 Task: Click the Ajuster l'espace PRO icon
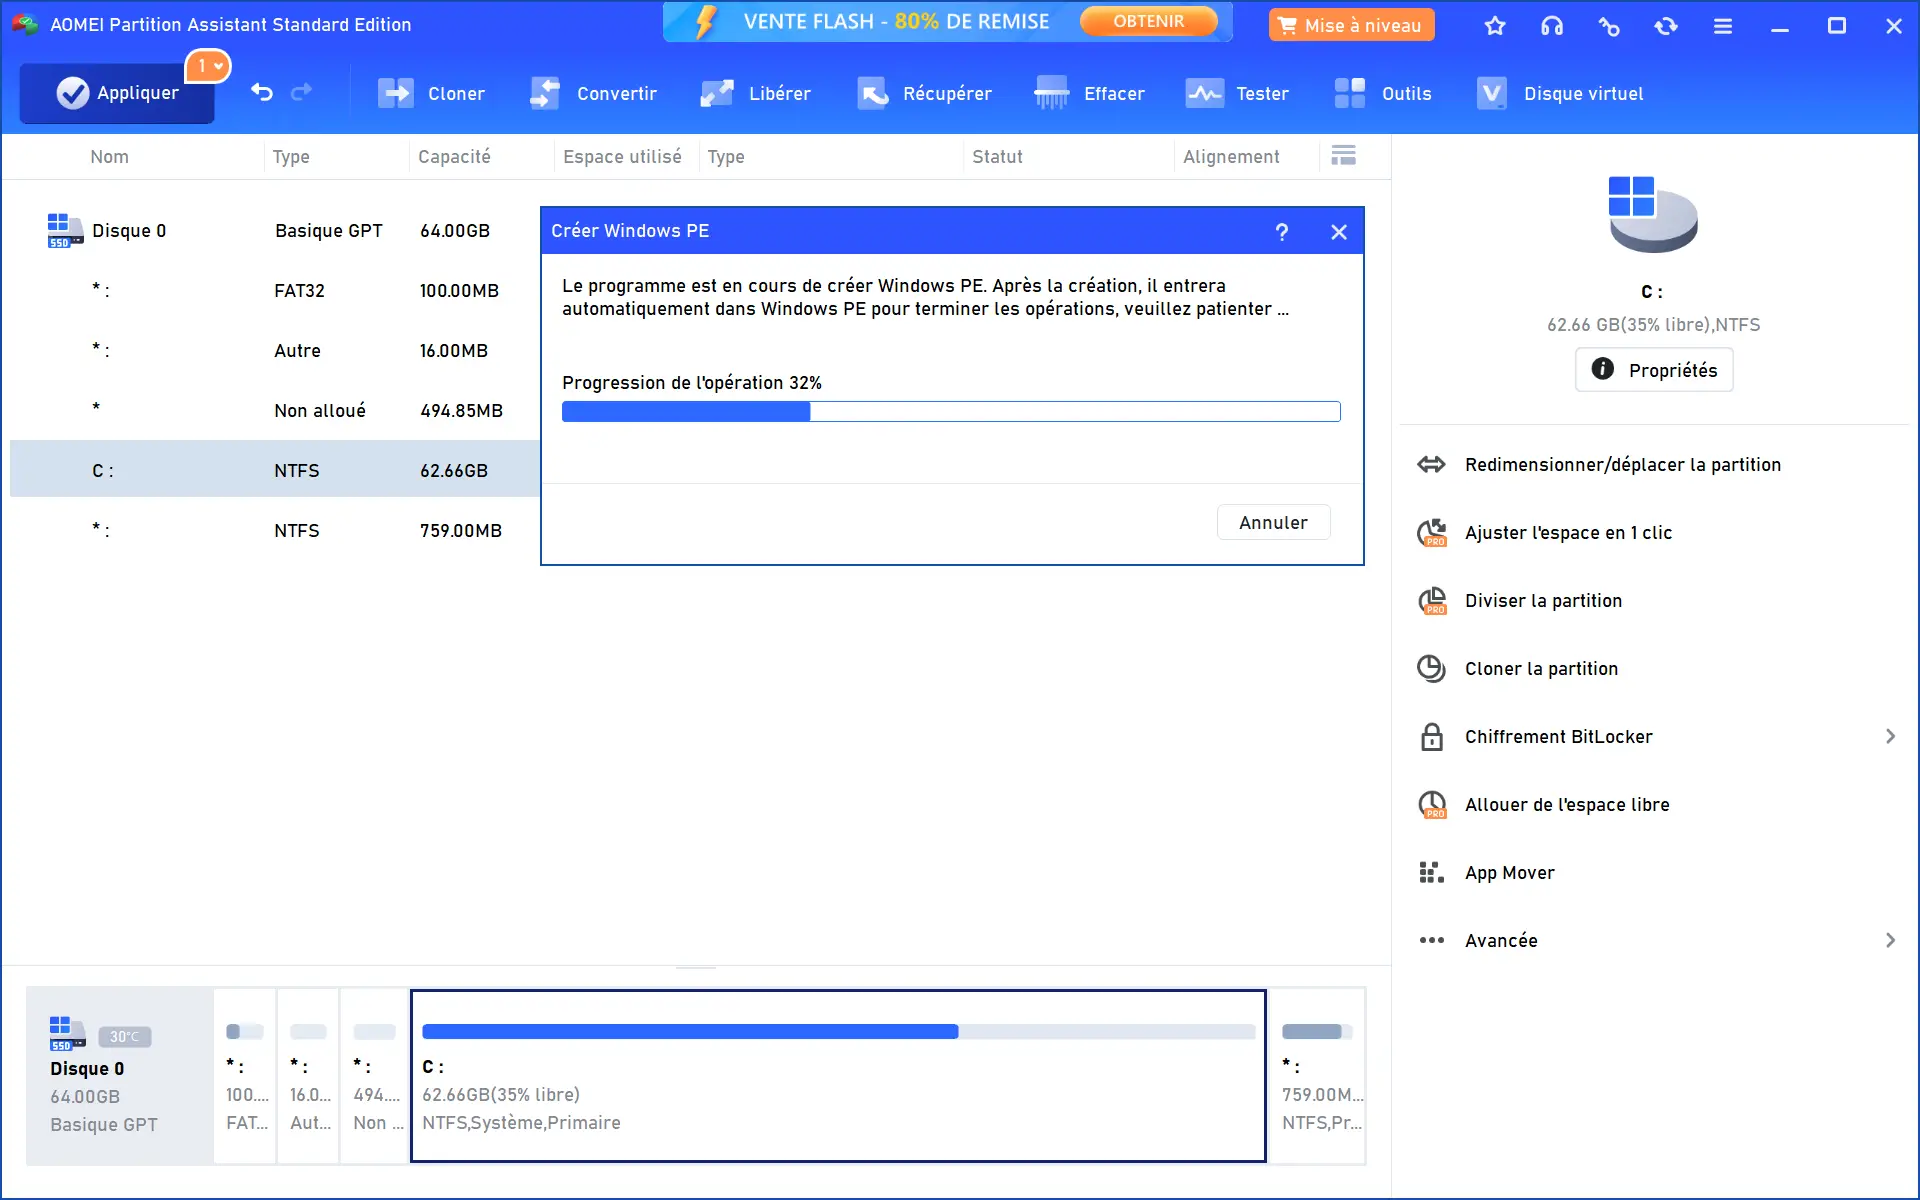point(1432,533)
